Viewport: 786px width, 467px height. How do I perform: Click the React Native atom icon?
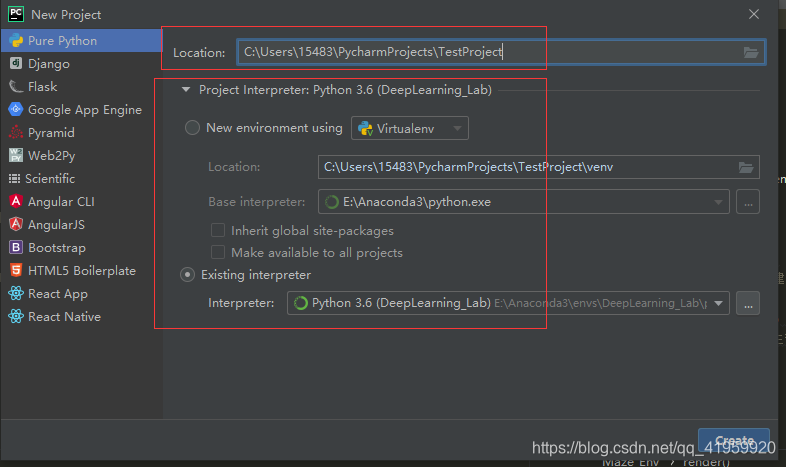[16, 317]
